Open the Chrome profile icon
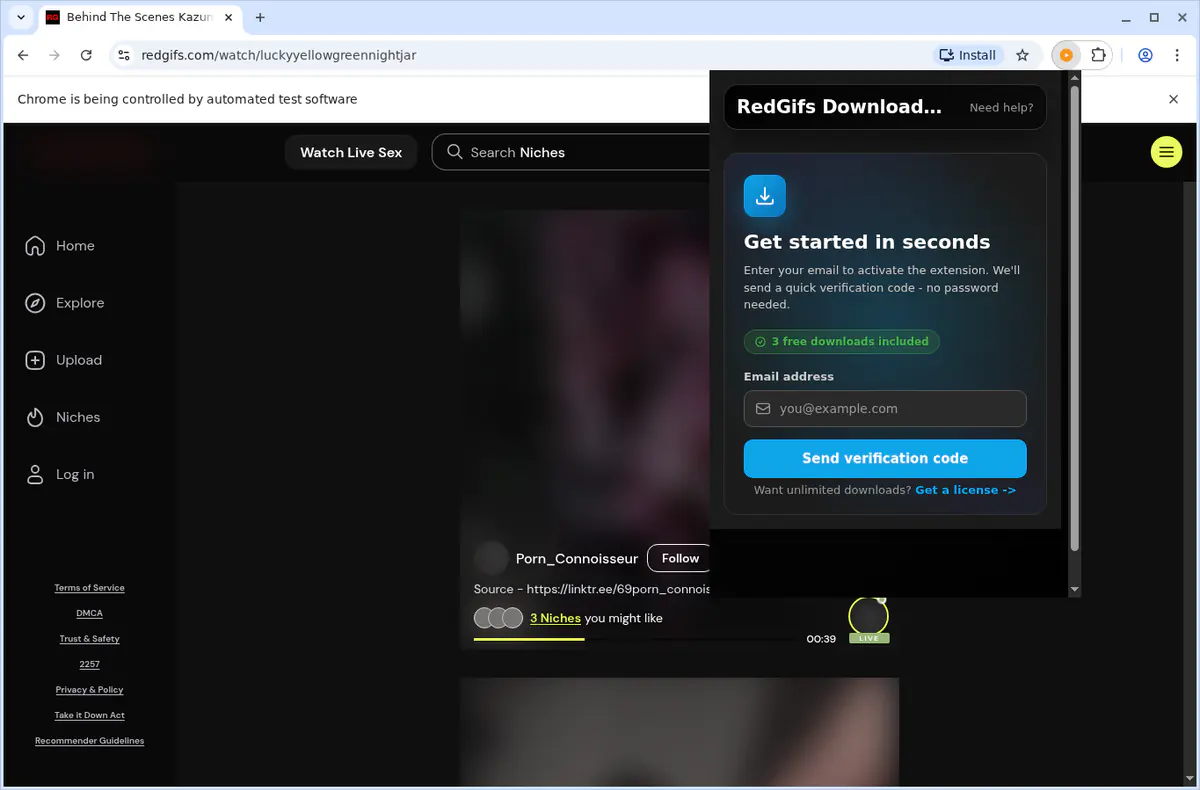Screen dimensions: 1200x790 pos(1146,55)
